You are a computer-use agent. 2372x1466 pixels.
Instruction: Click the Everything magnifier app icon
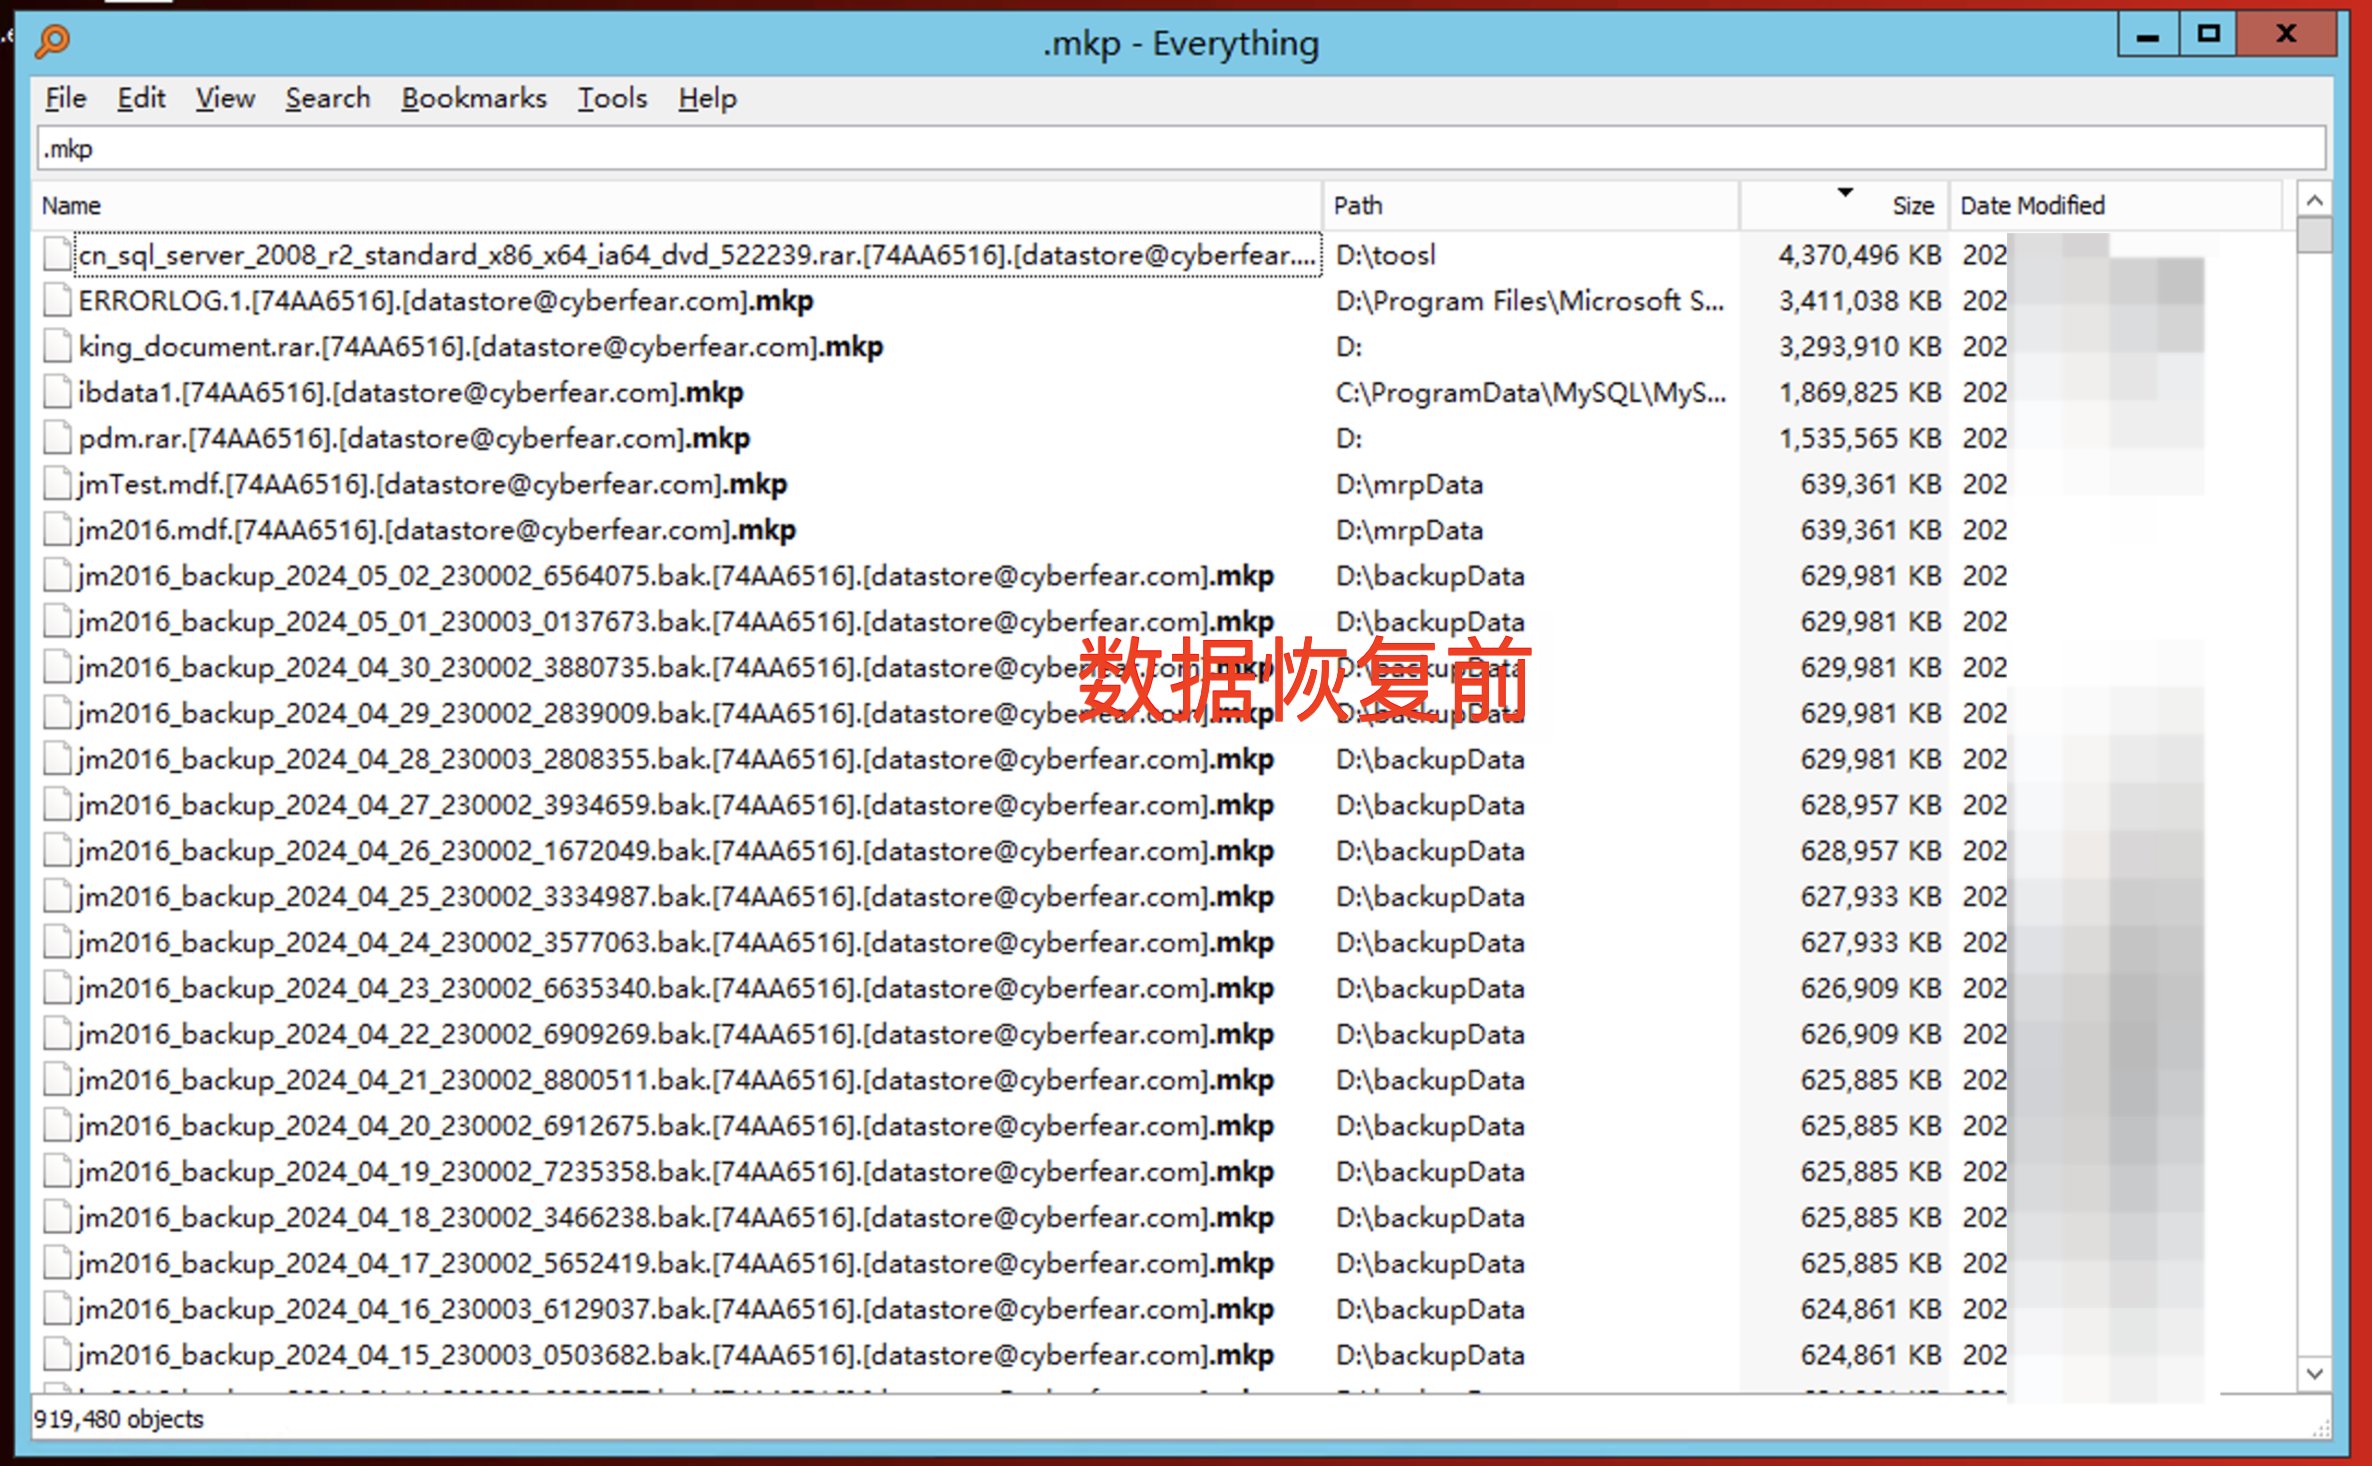[x=52, y=41]
